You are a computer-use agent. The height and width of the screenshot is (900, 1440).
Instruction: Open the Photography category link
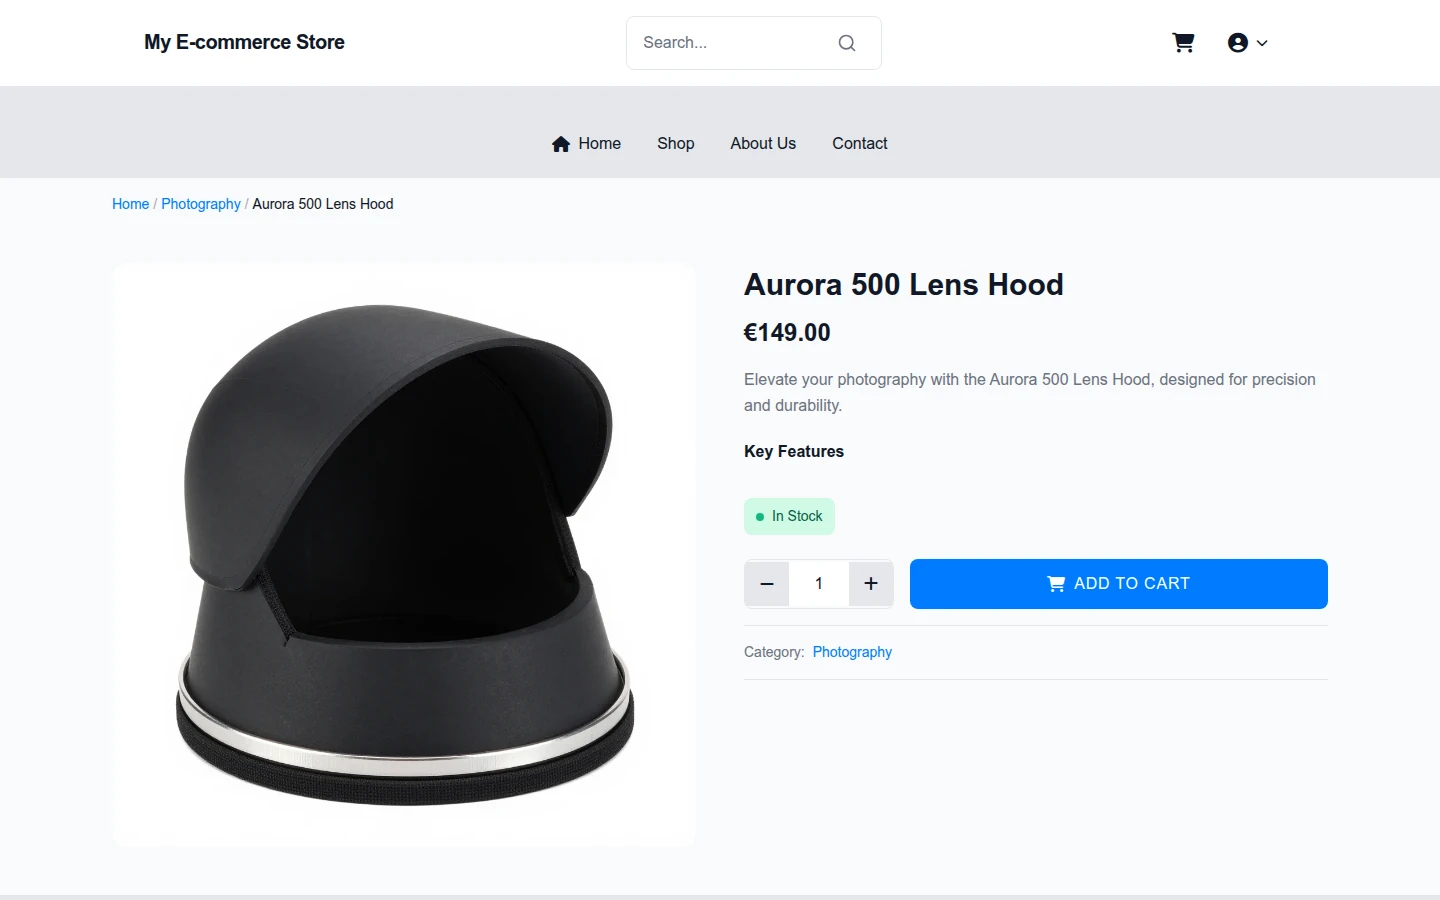[852, 652]
